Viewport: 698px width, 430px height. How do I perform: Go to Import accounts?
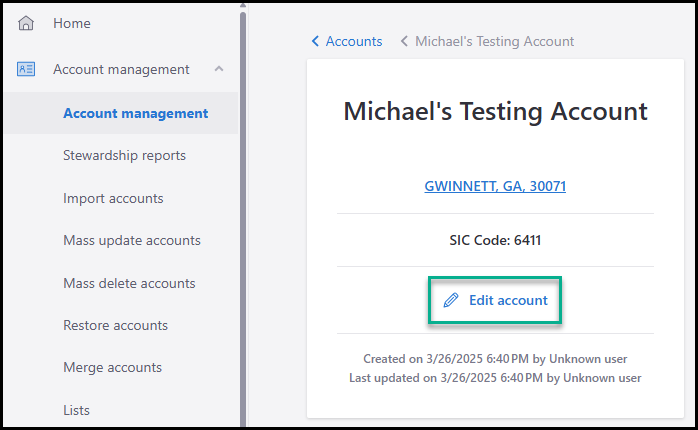113,198
